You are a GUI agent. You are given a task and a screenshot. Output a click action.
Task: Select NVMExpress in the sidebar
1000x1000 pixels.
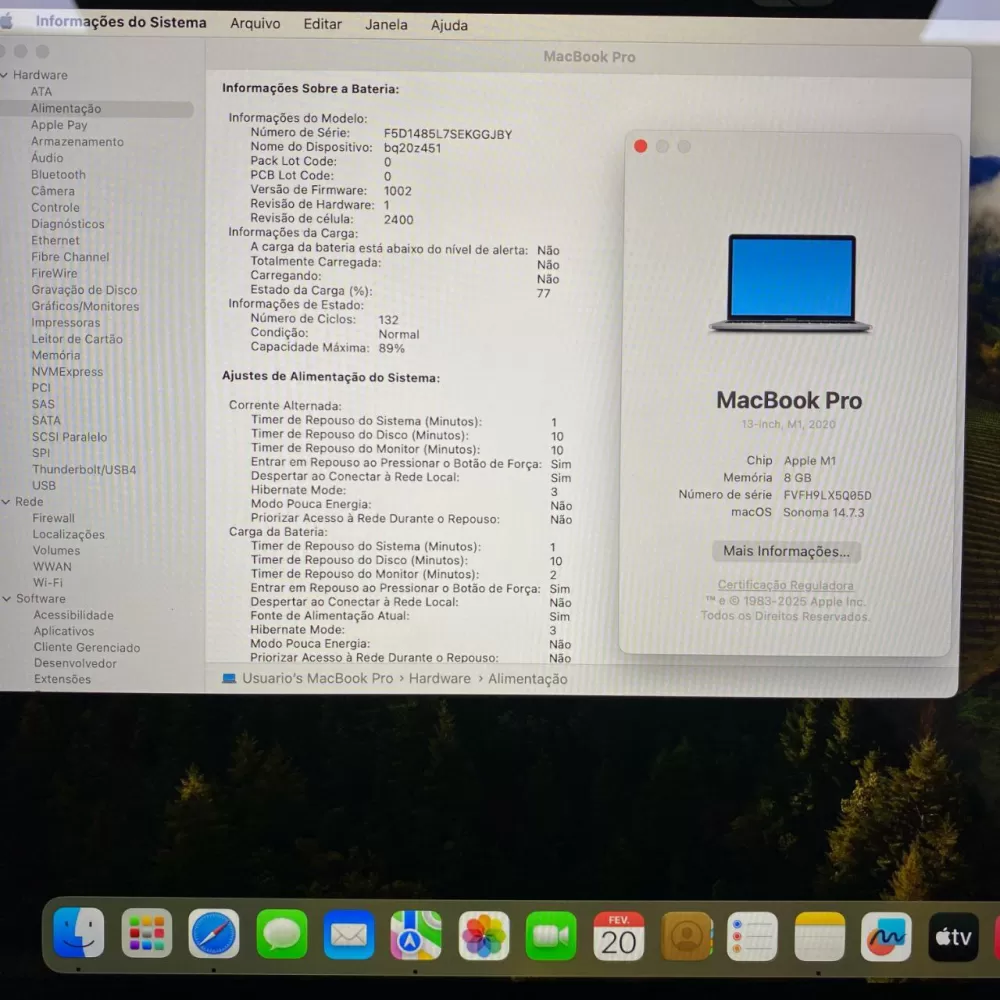pos(68,372)
